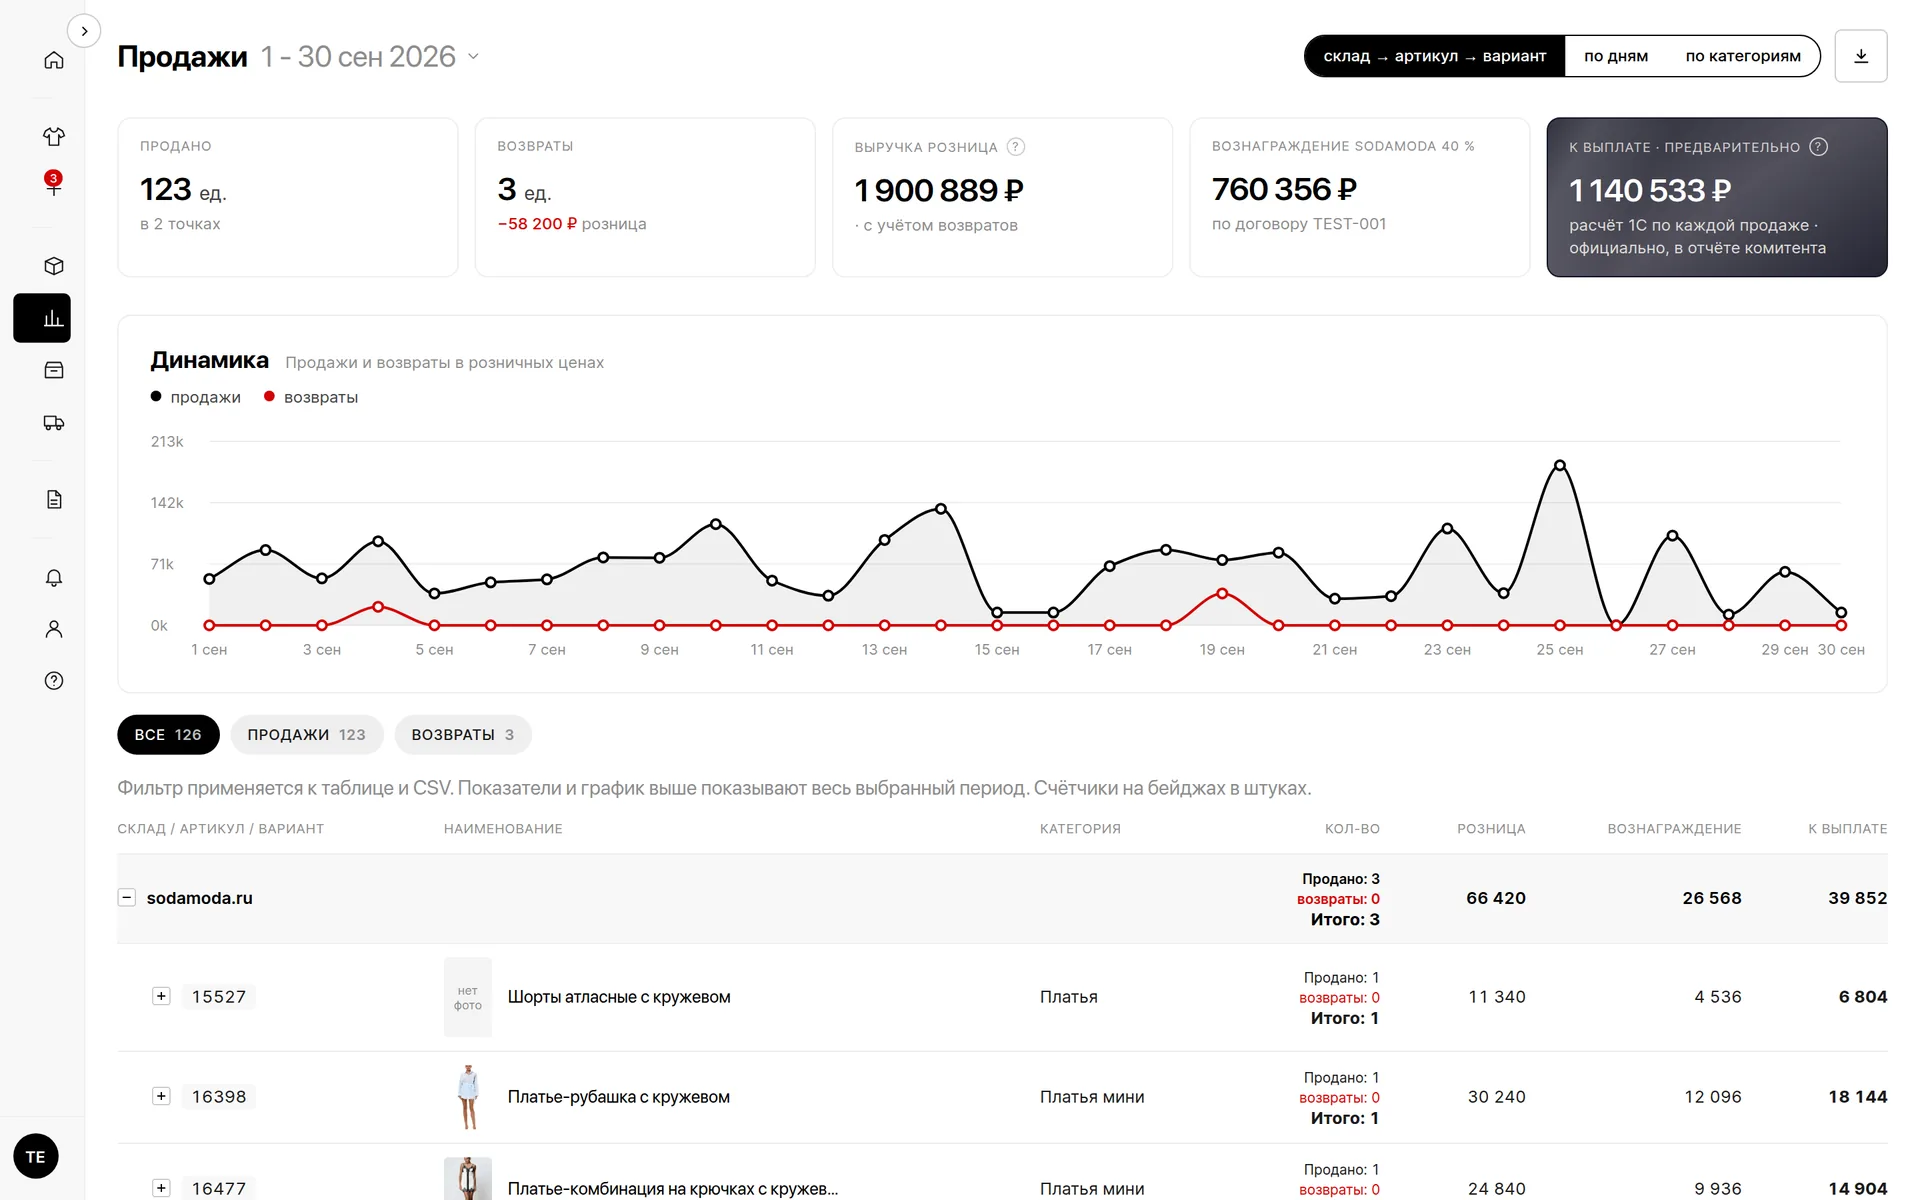The width and height of the screenshot is (1920, 1200).
Task: Click the 19 сен returns data point
Action: [x=1222, y=594]
